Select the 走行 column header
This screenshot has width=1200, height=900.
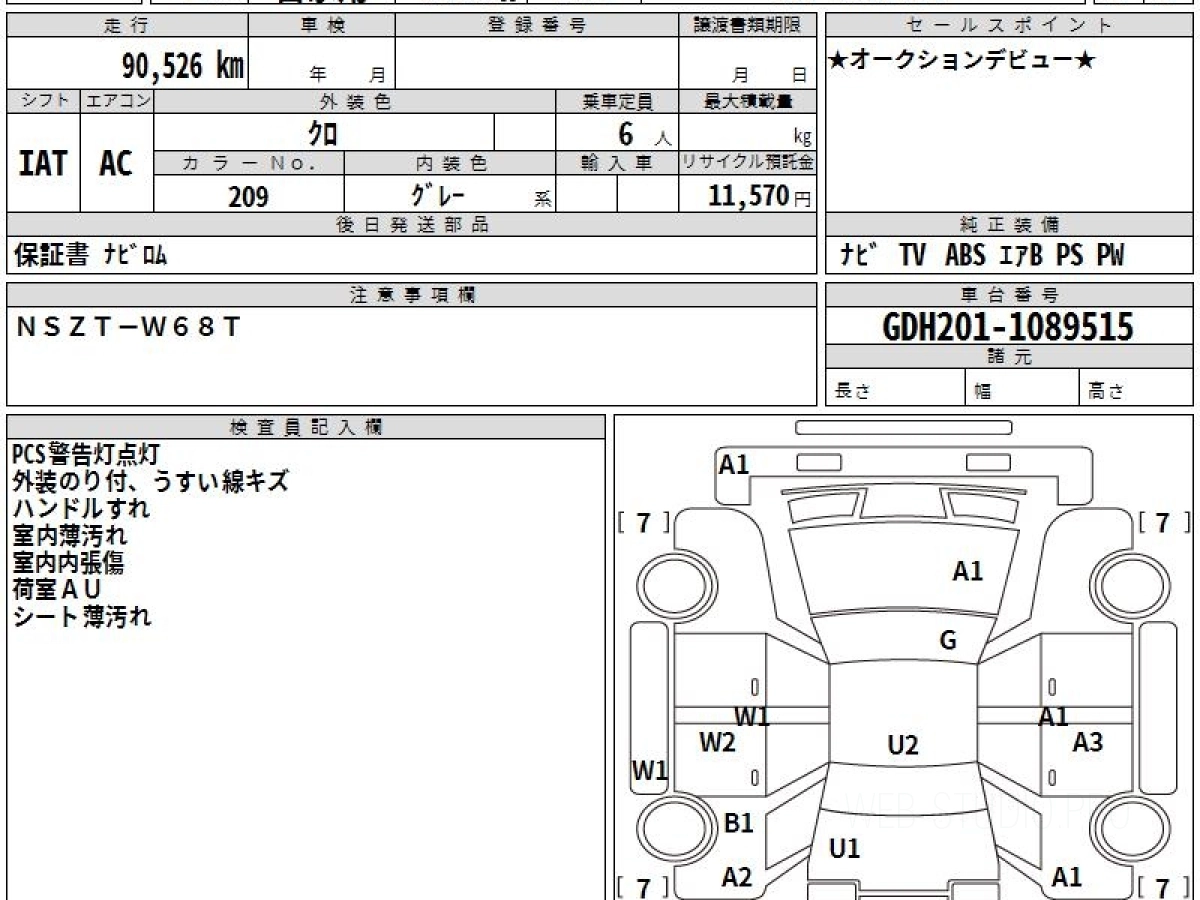(126, 26)
